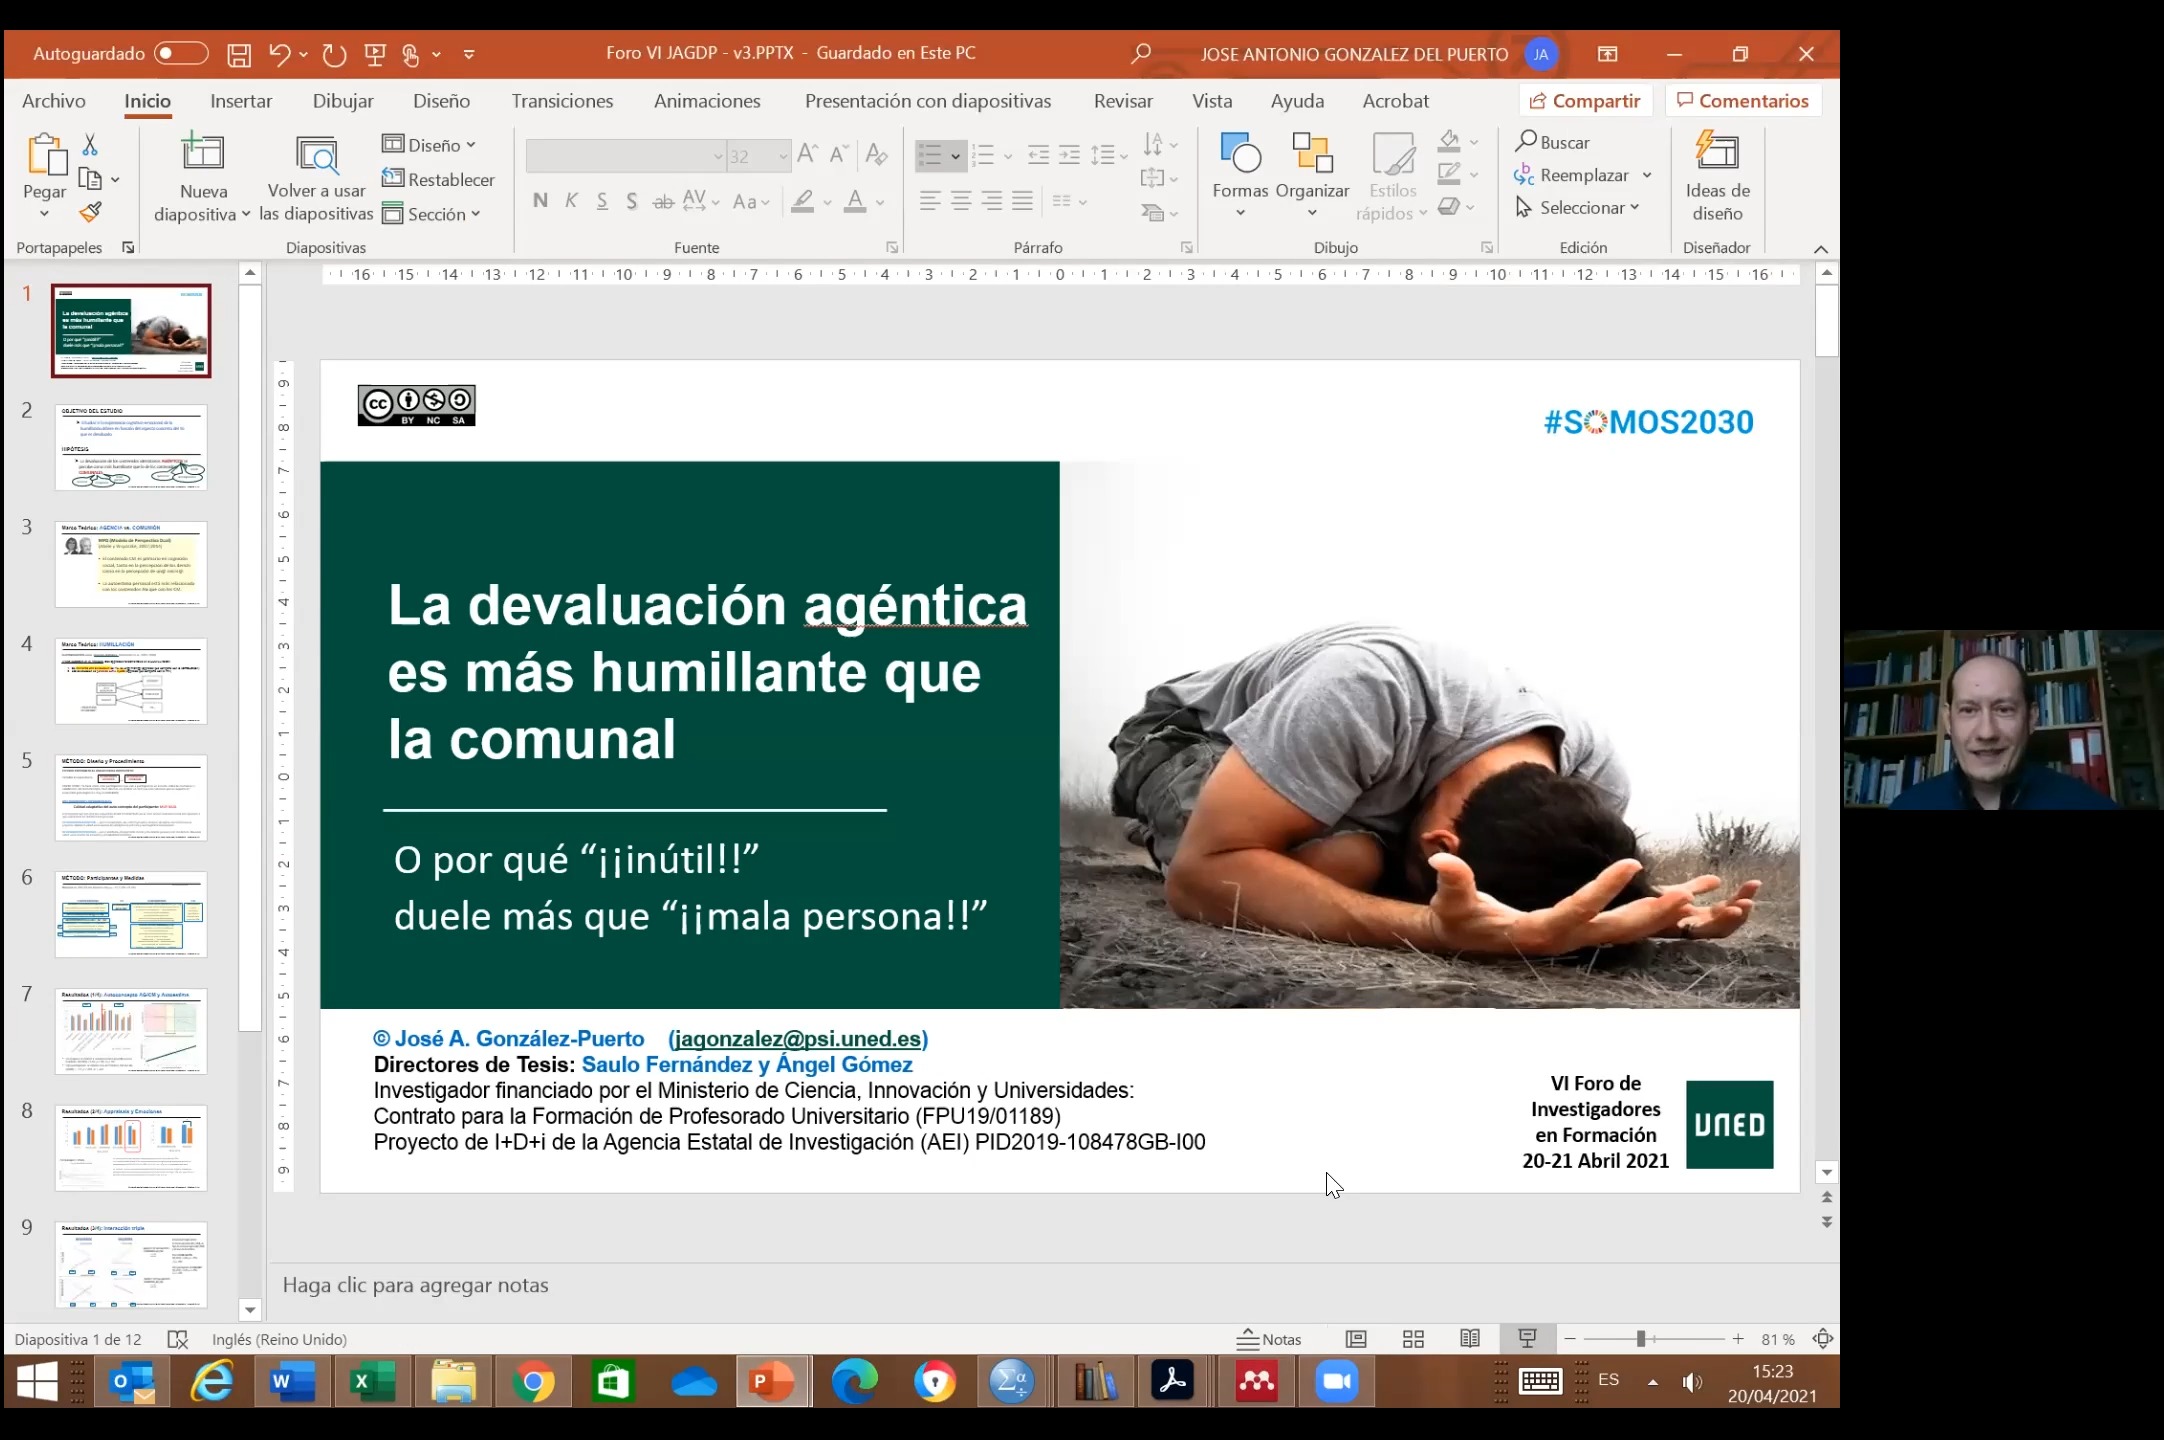Click the search magnifier in title bar
Image resolution: width=2164 pixels, height=1440 pixels.
[1141, 53]
